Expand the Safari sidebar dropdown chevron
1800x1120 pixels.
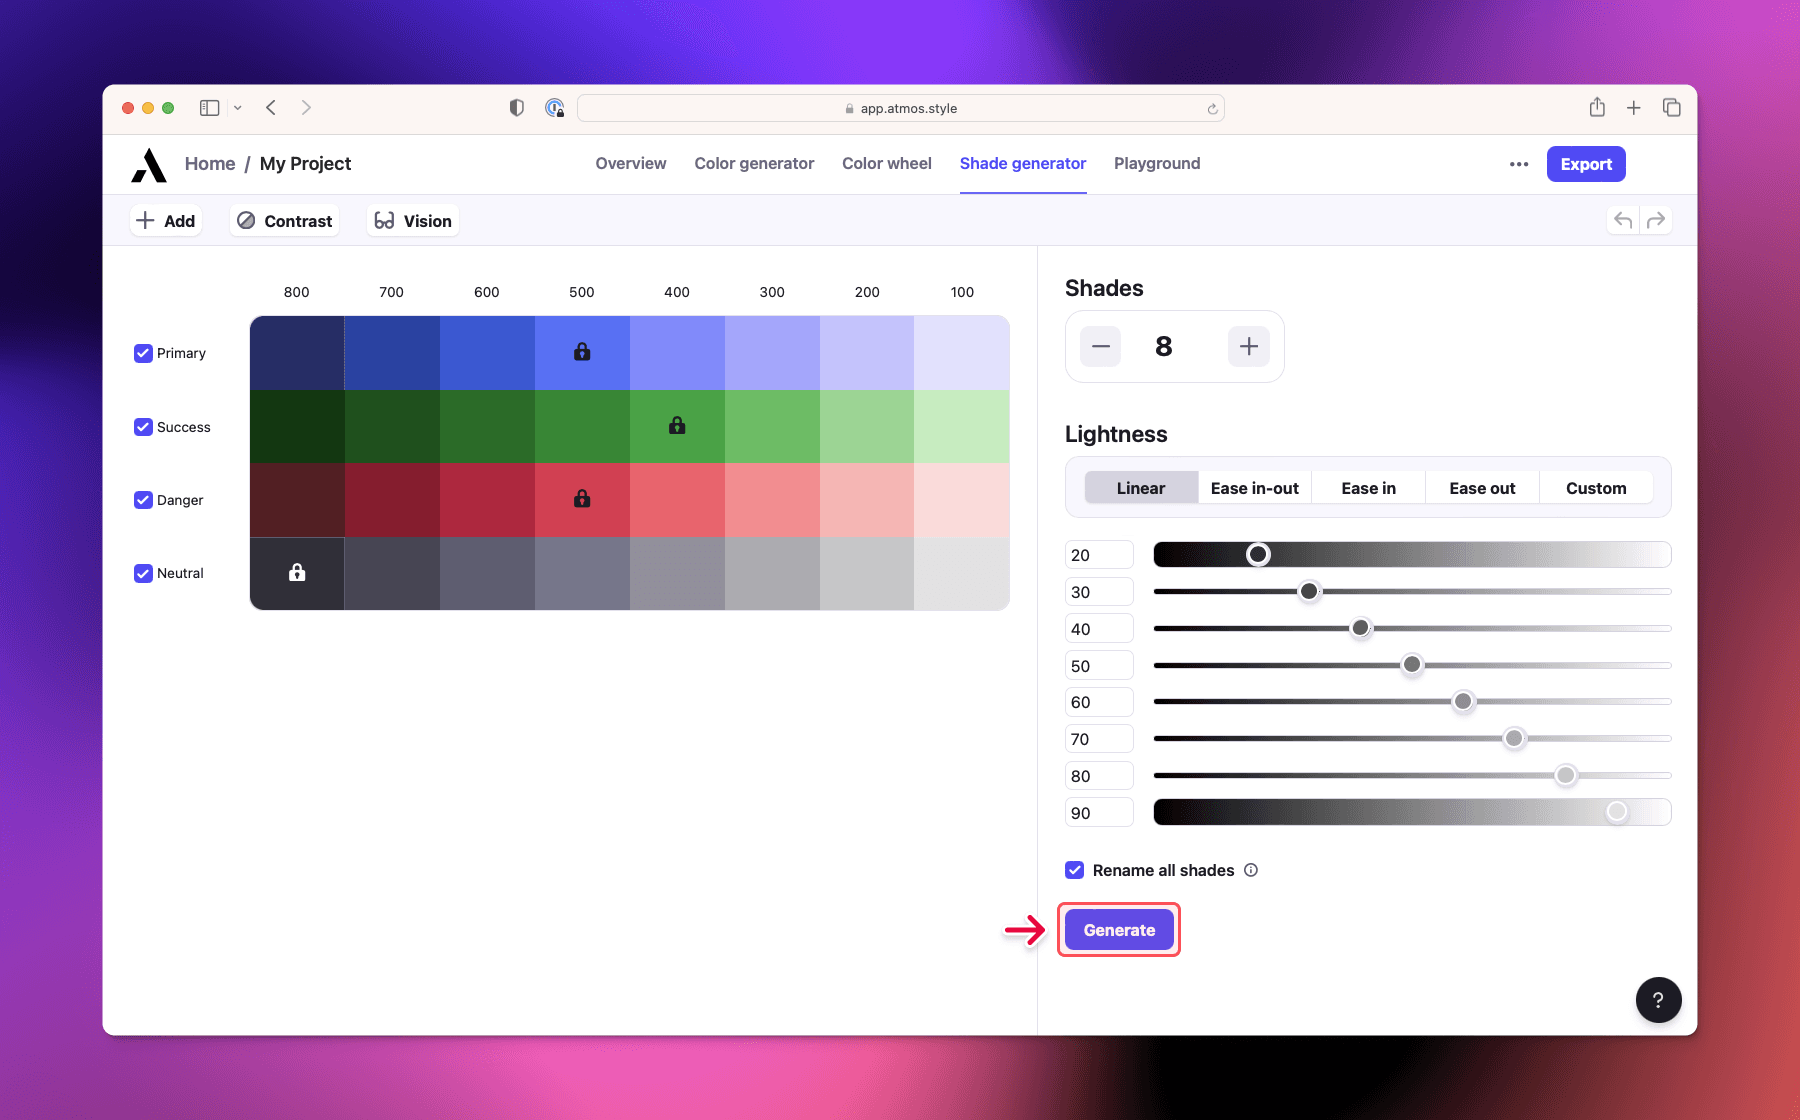[238, 108]
